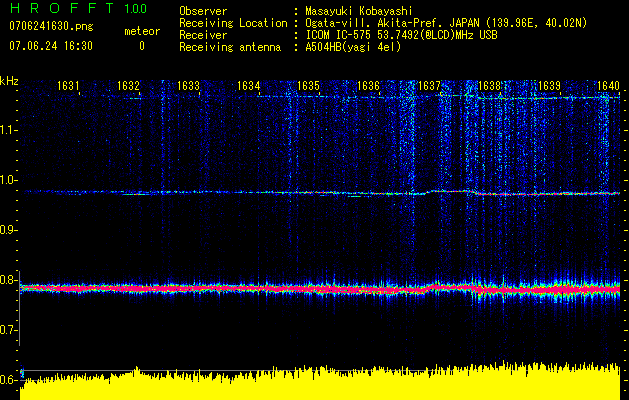Select the 1640 time marker
Image resolution: width=629 pixels, height=400 pixels.
coord(608,87)
